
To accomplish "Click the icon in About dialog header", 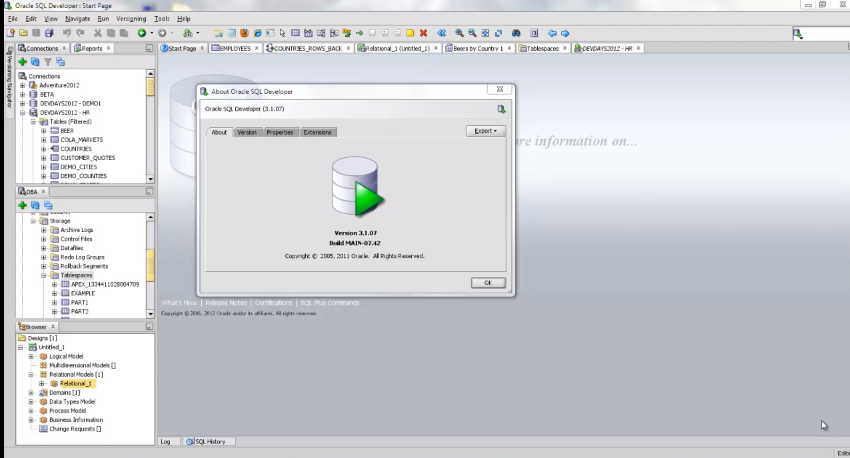I will 501,109.
